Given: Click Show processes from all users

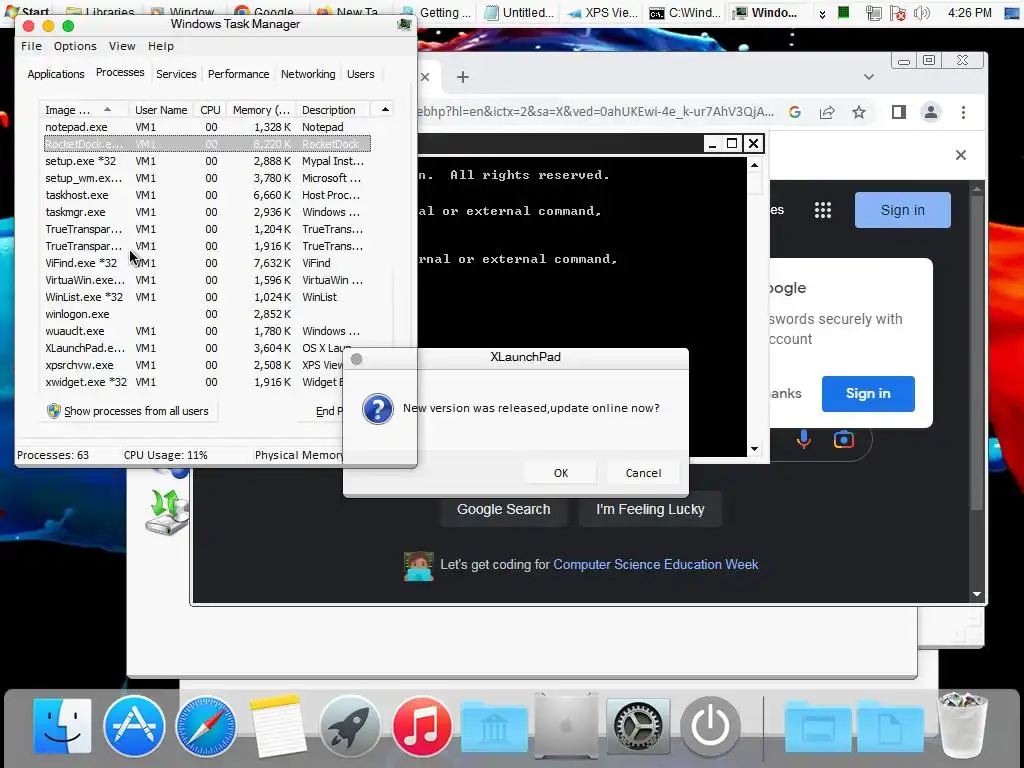Looking at the screenshot, I should point(129,411).
